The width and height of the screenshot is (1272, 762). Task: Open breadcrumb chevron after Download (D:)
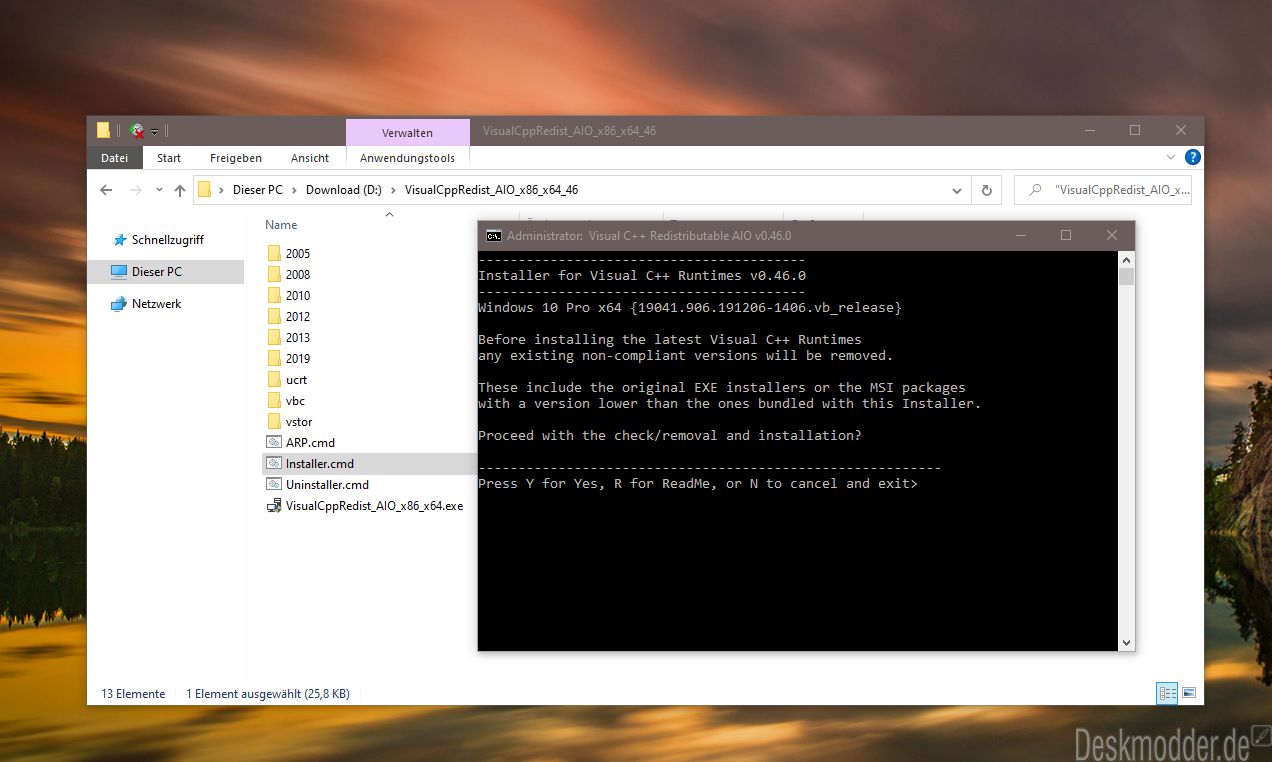tap(393, 190)
